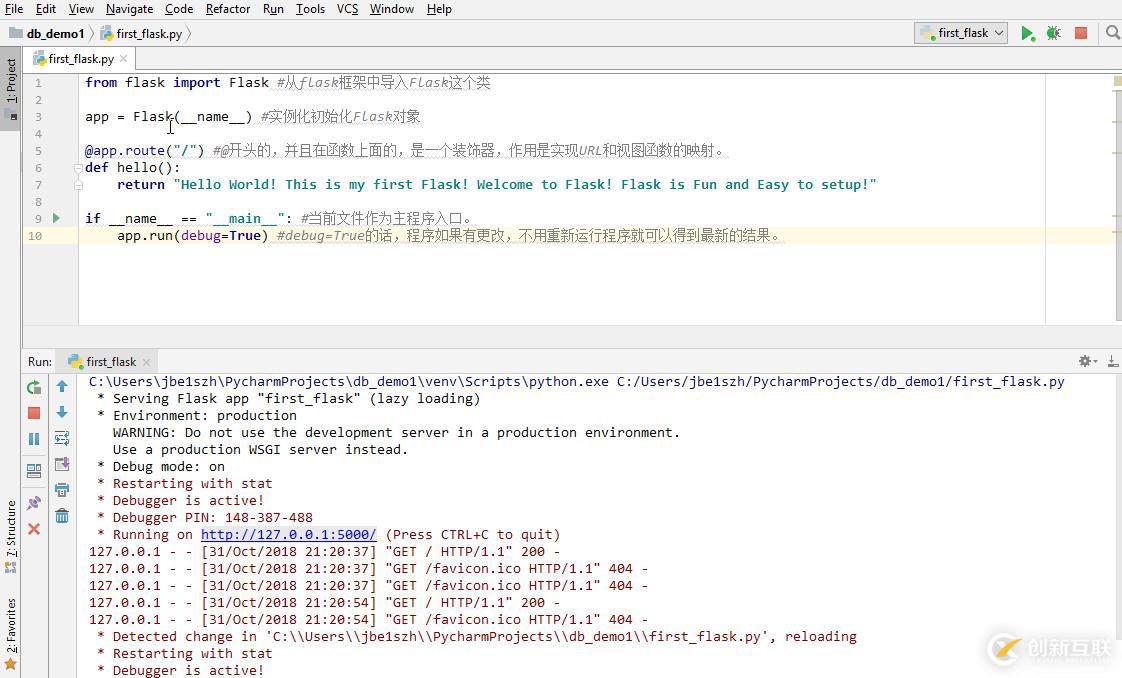Screen dimensions: 1122x678
Task: Stop the running Flask server
Action: tap(33, 412)
